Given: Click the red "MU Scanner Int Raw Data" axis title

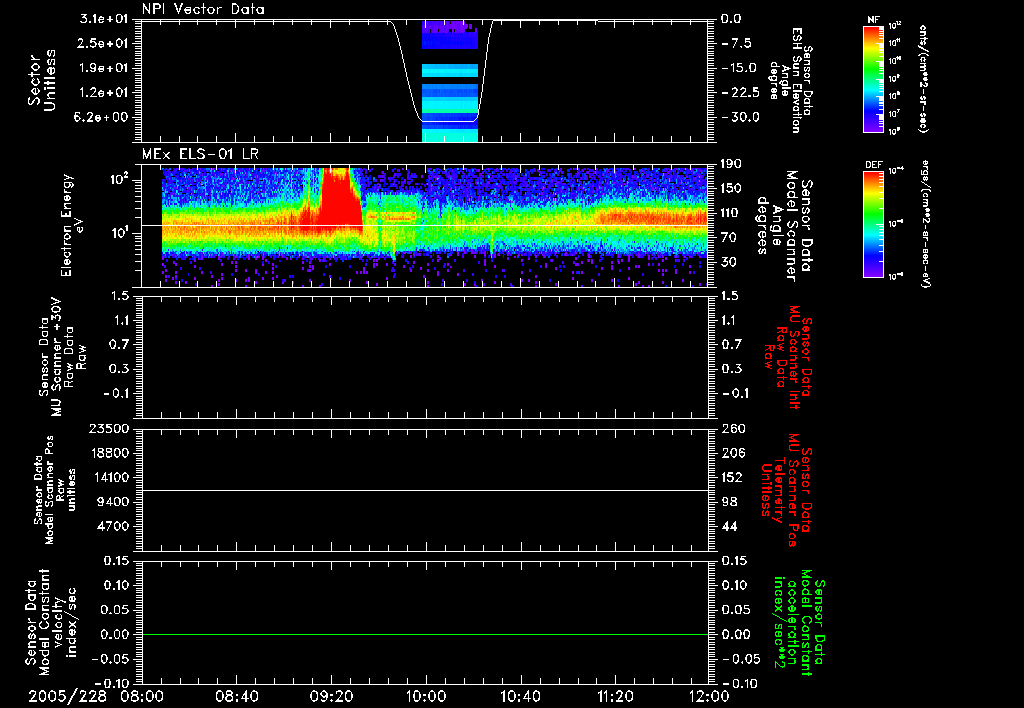Looking at the screenshot, I should tap(789, 357).
